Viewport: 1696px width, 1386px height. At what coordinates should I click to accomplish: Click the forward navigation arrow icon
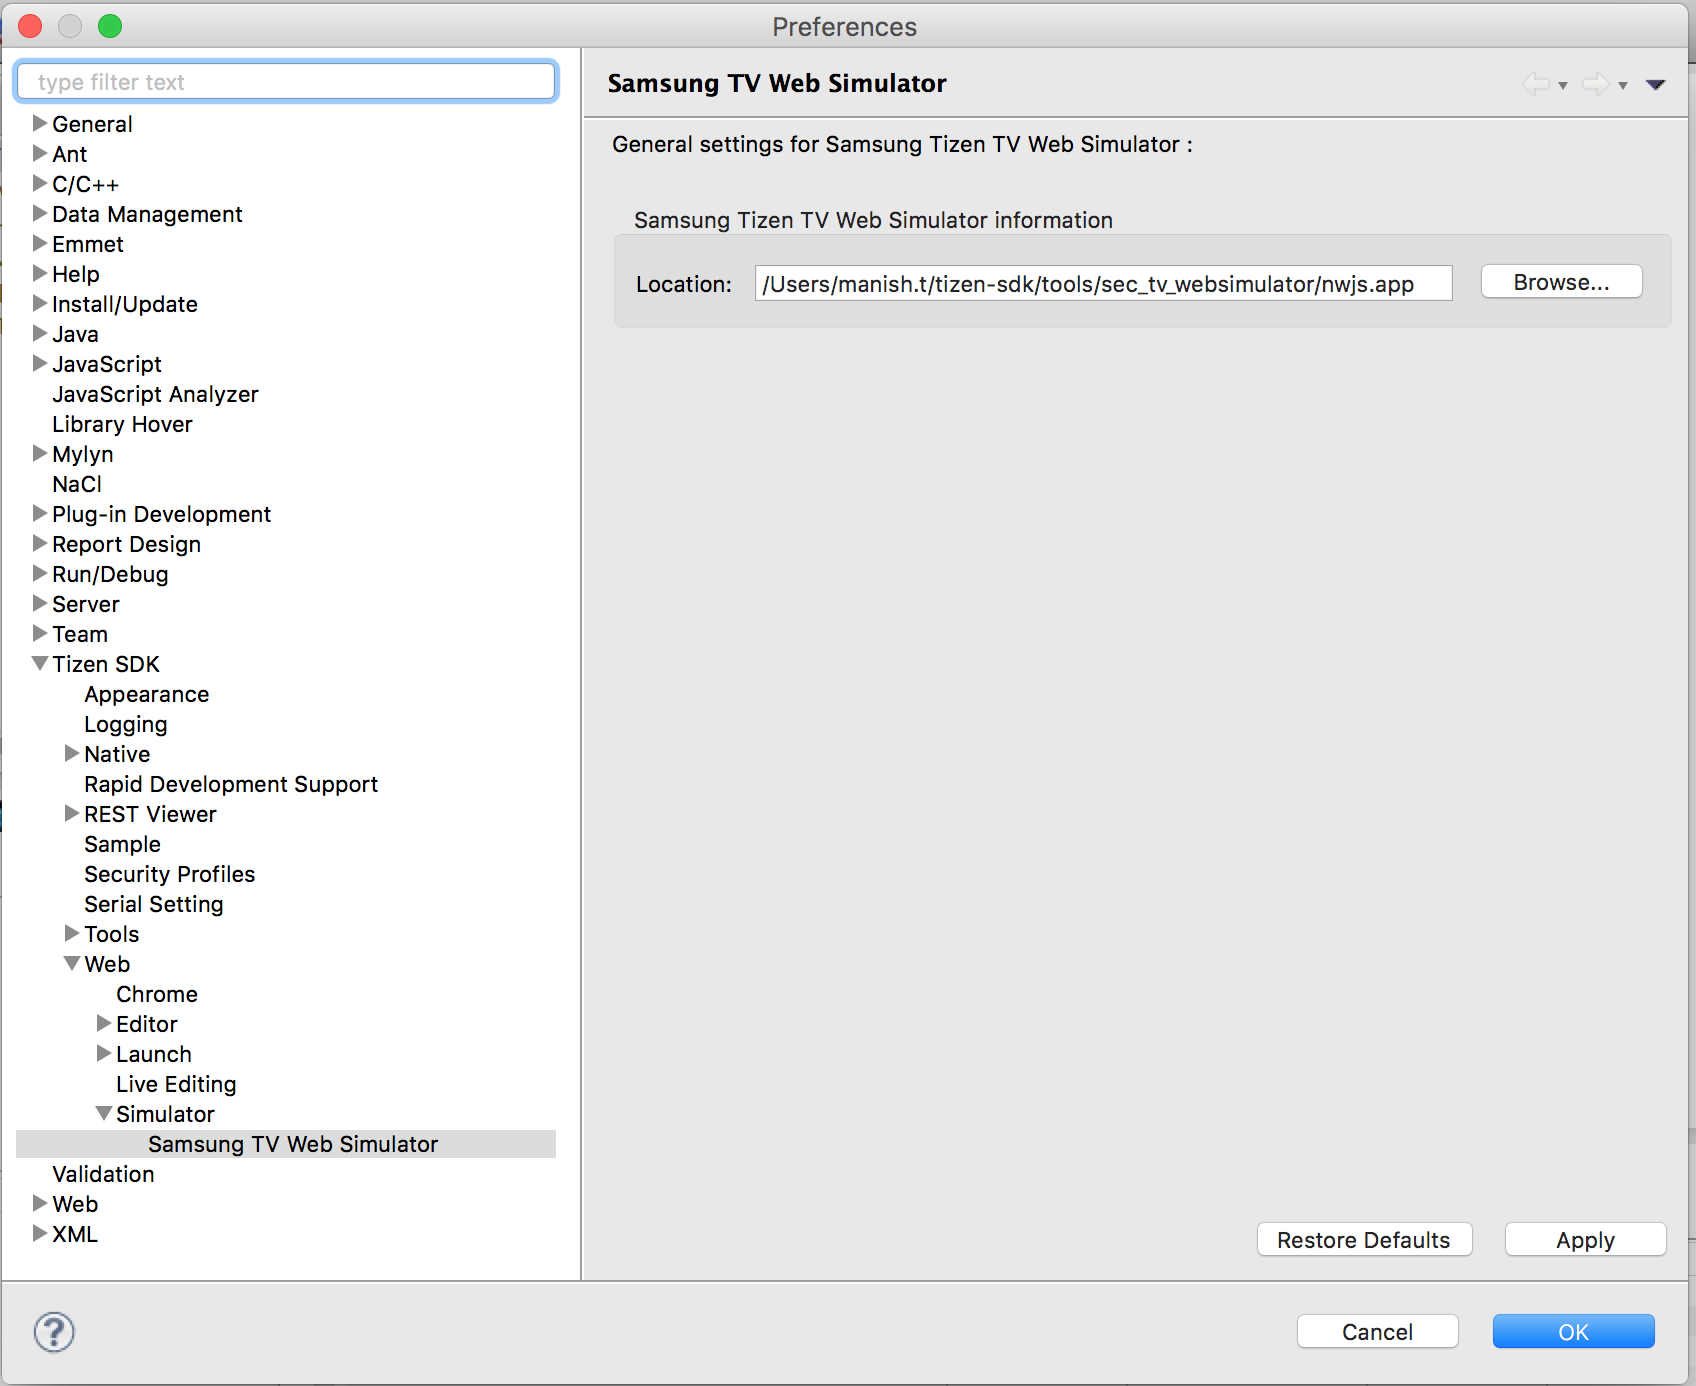click(x=1596, y=84)
